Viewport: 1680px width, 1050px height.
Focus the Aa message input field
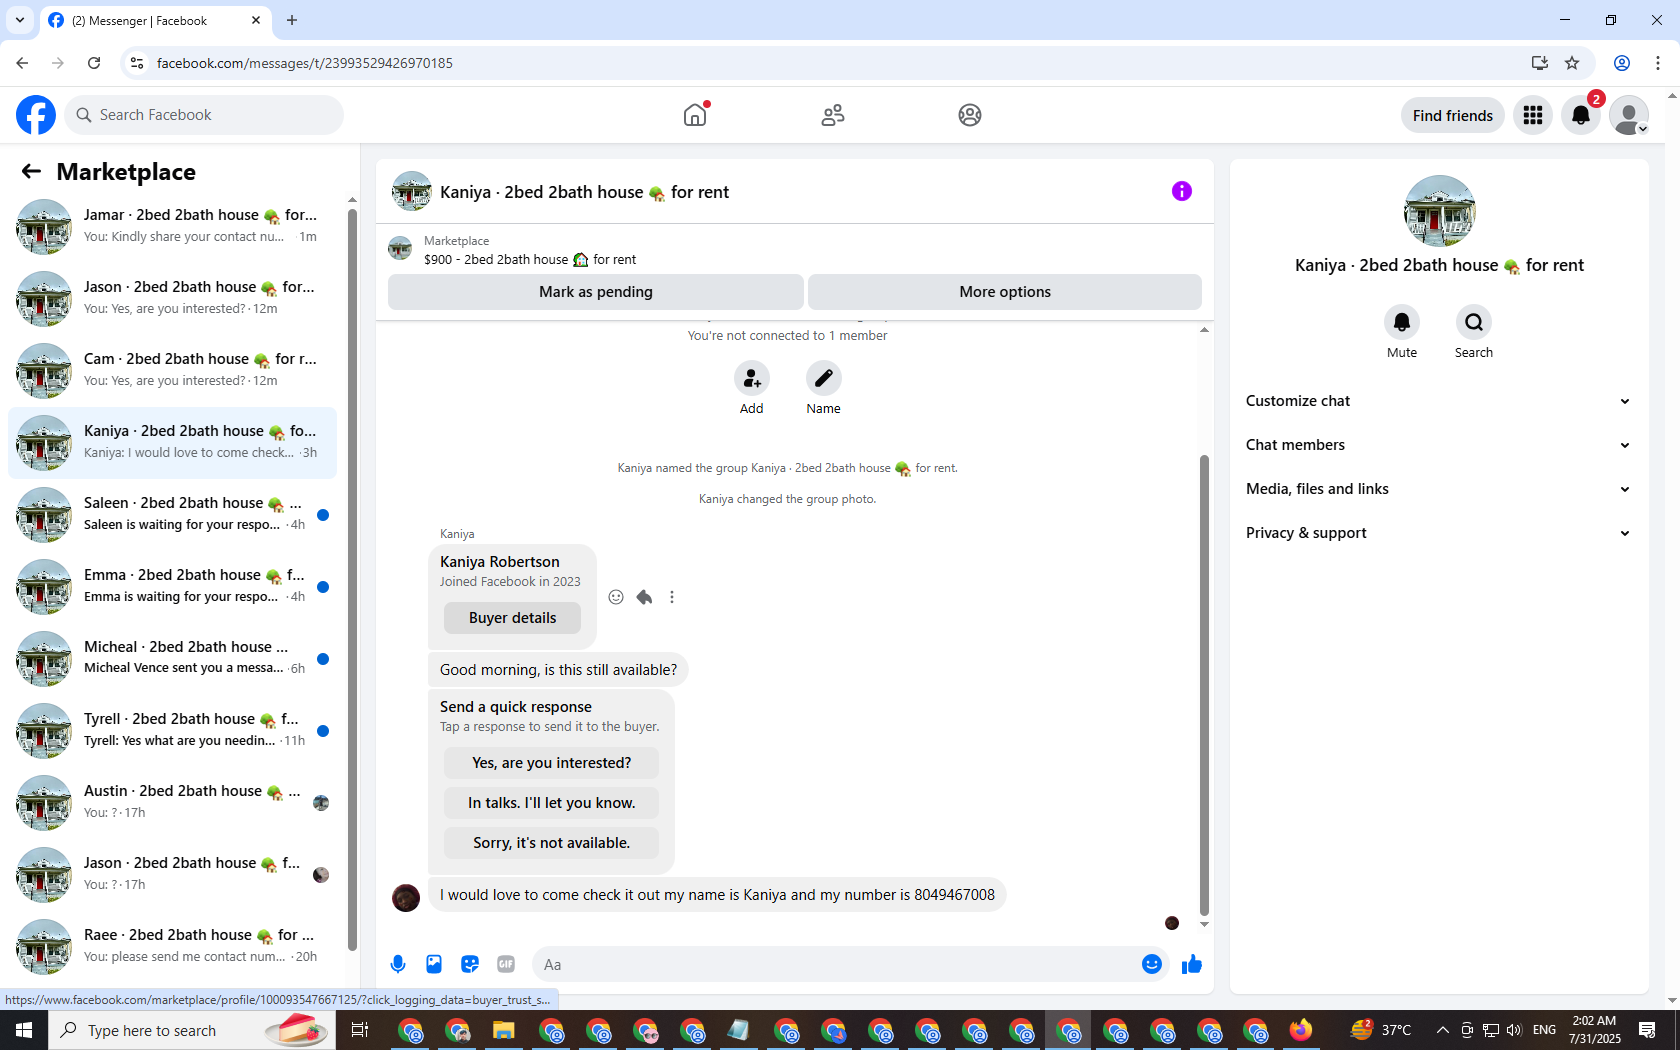(835, 964)
